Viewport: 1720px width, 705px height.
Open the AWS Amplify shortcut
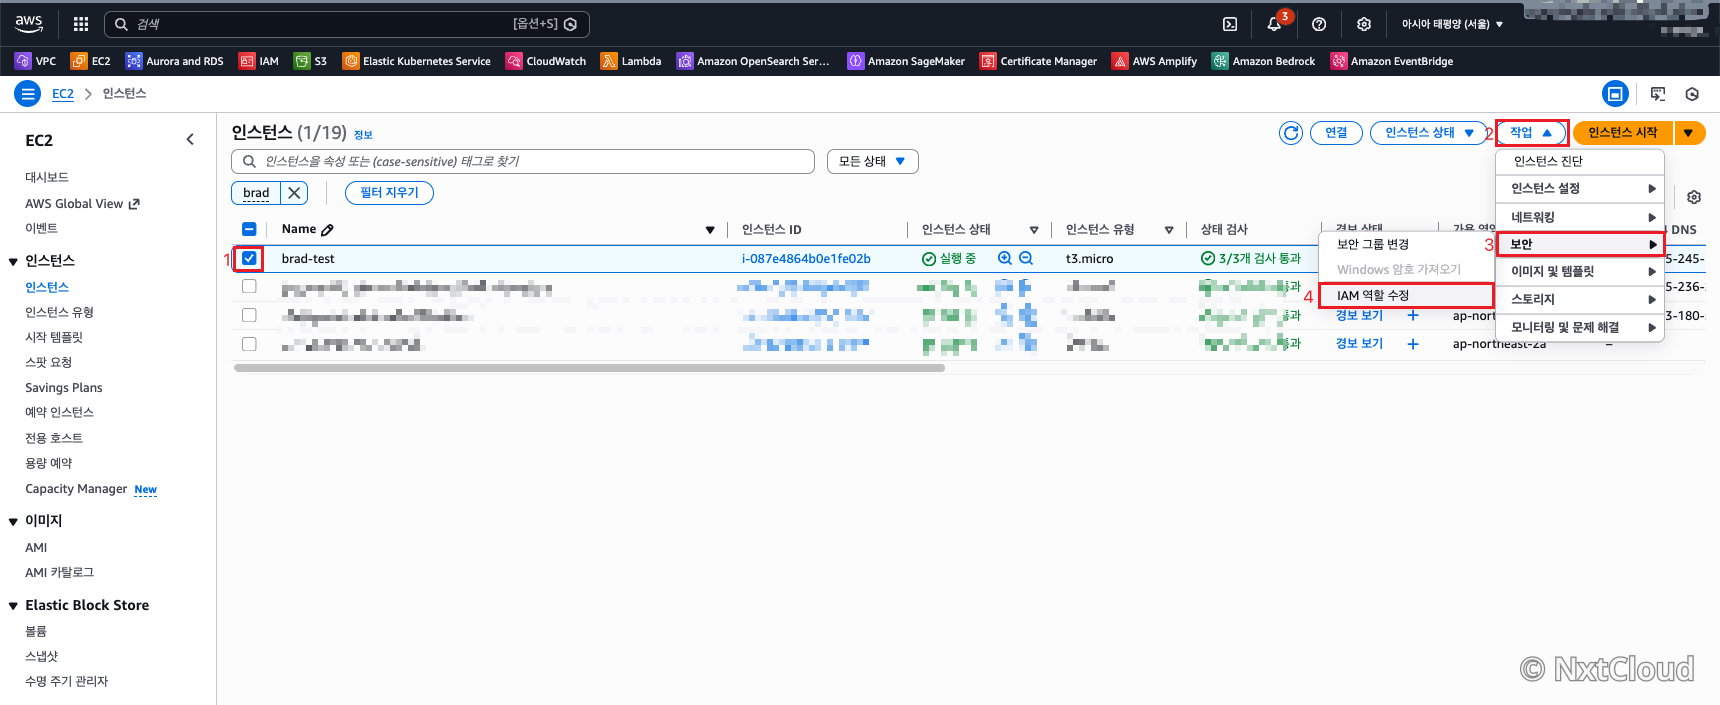point(1154,61)
